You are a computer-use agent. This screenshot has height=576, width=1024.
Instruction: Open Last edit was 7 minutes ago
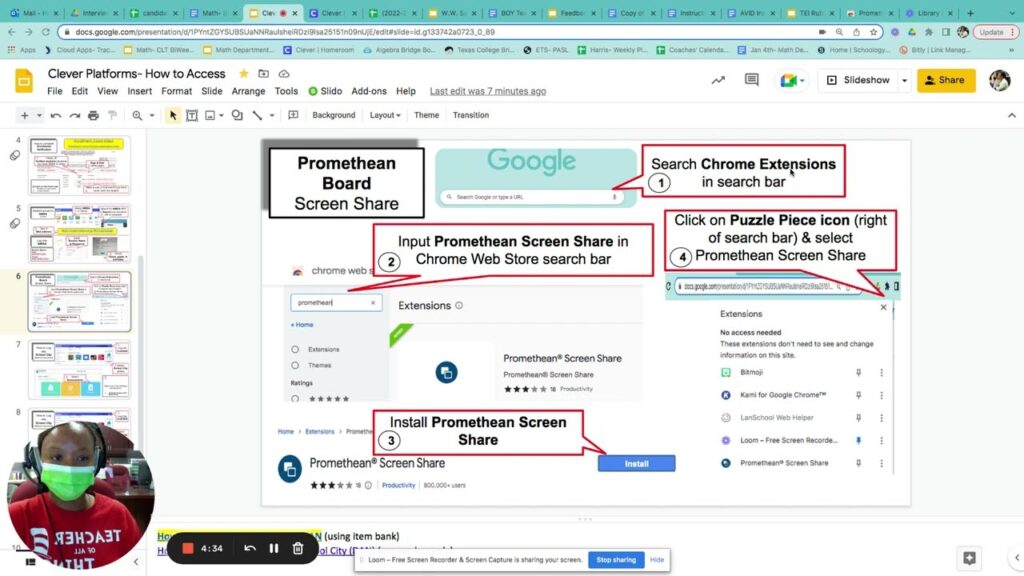point(488,91)
